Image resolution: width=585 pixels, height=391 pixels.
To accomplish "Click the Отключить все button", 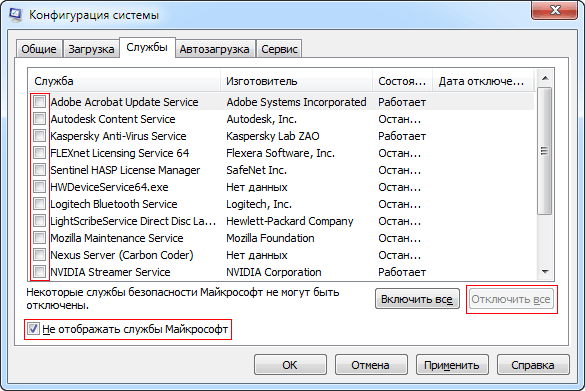I will (511, 299).
